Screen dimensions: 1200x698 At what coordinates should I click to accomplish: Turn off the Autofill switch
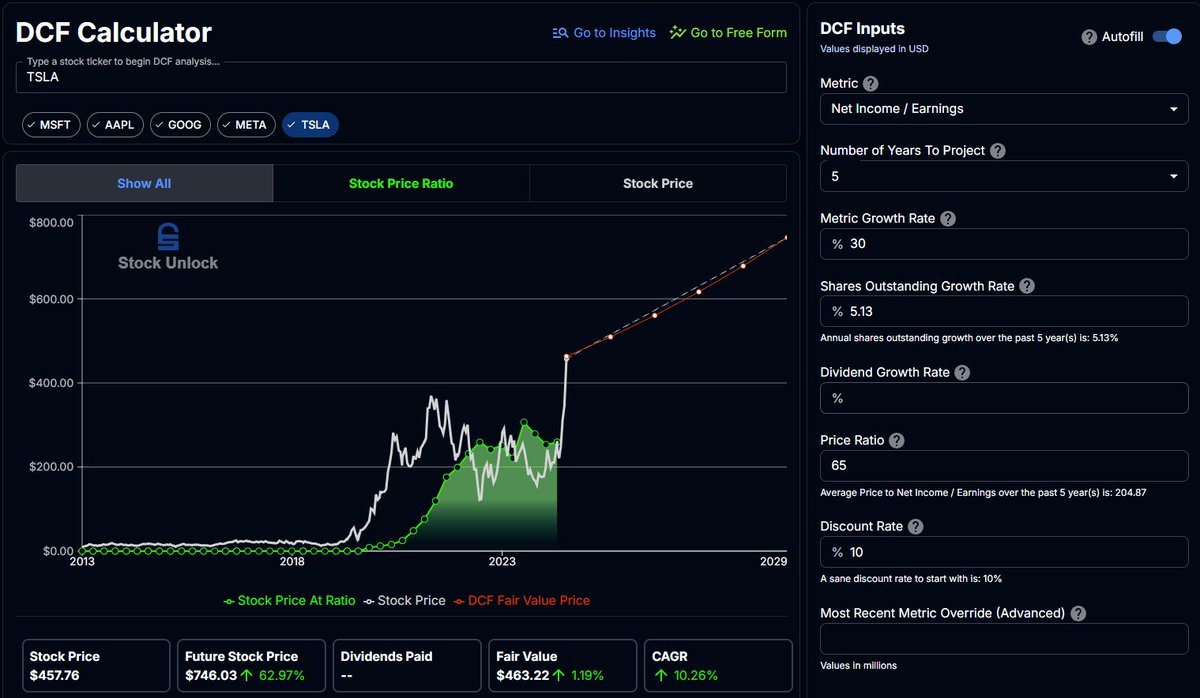pyautogui.click(x=1167, y=37)
